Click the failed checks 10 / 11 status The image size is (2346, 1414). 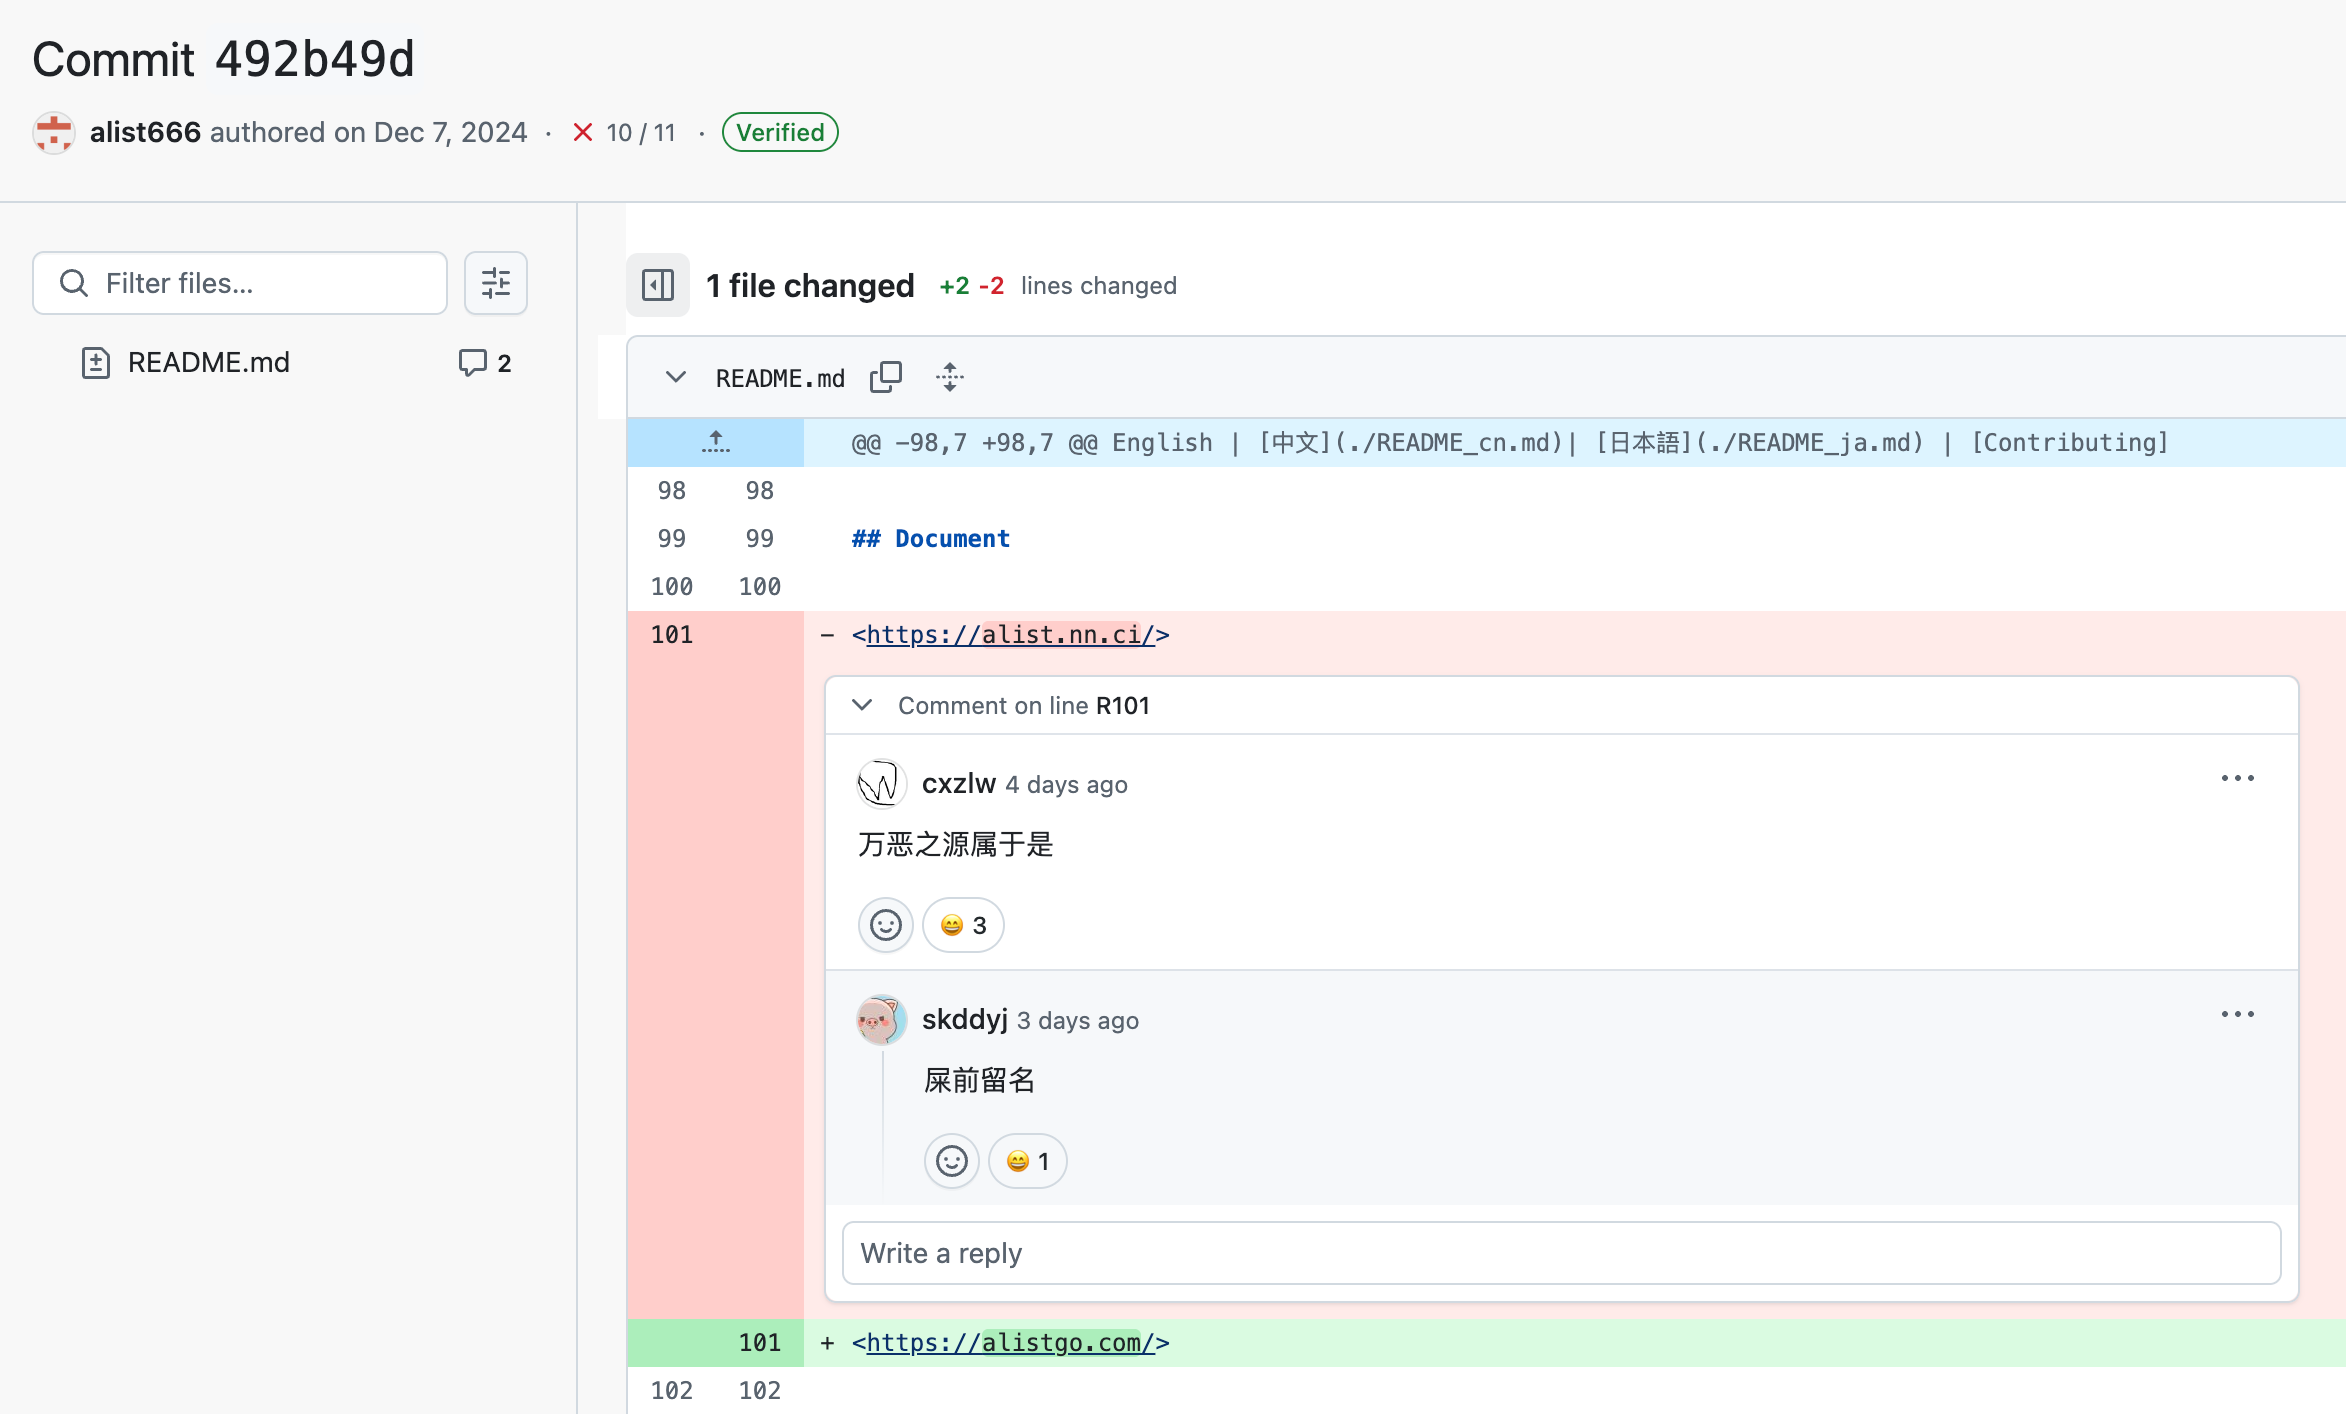click(x=626, y=133)
